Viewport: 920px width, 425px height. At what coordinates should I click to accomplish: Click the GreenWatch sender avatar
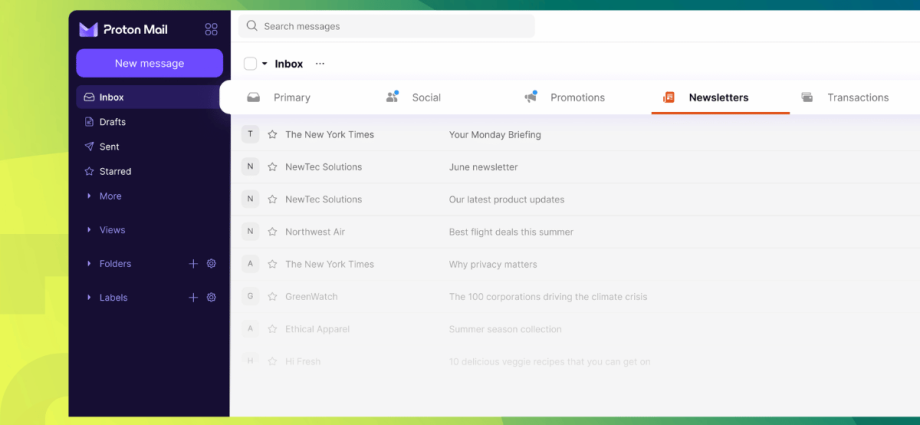pos(250,296)
